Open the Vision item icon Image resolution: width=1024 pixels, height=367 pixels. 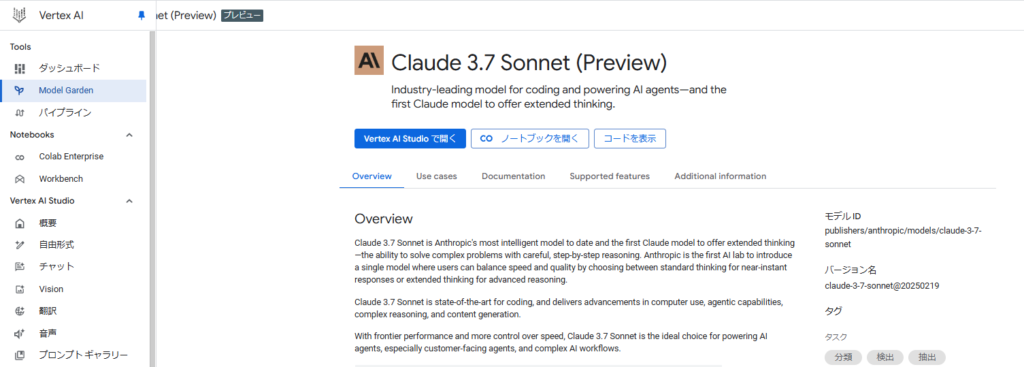click(20, 289)
